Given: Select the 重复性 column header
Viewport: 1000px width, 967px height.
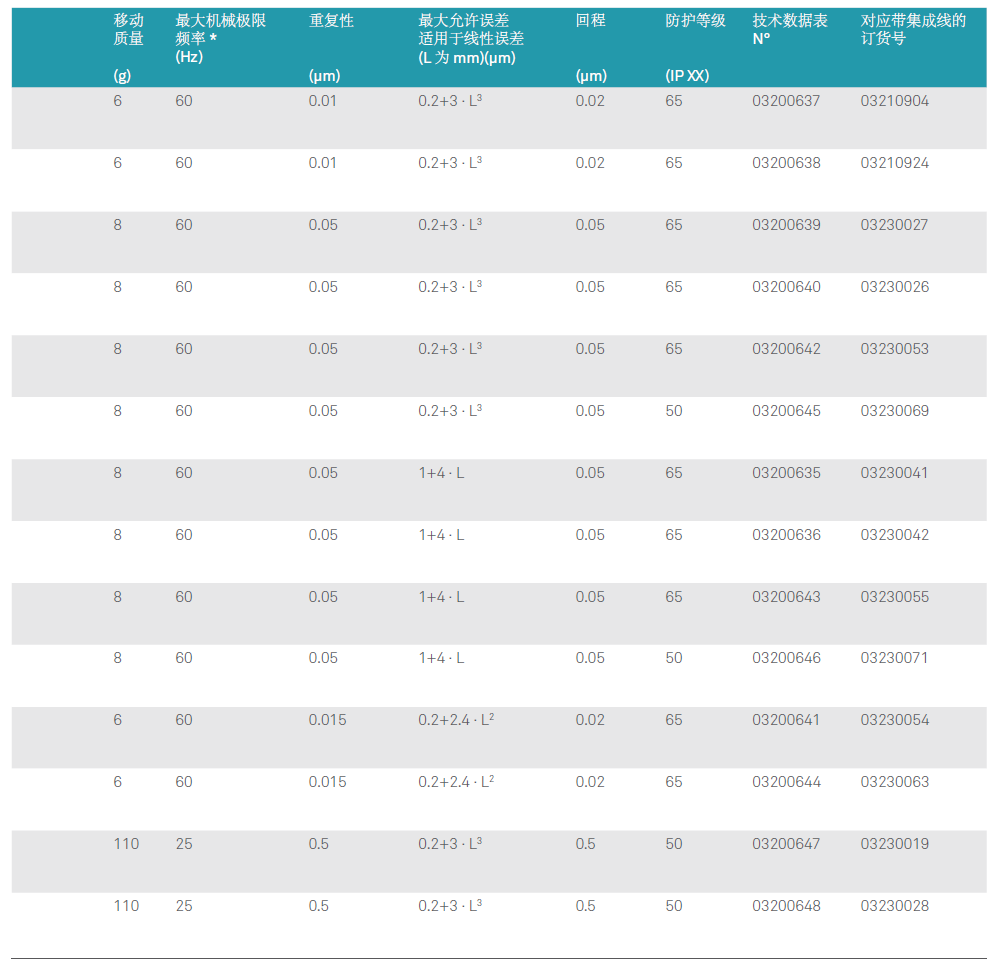Looking at the screenshot, I should (331, 21).
